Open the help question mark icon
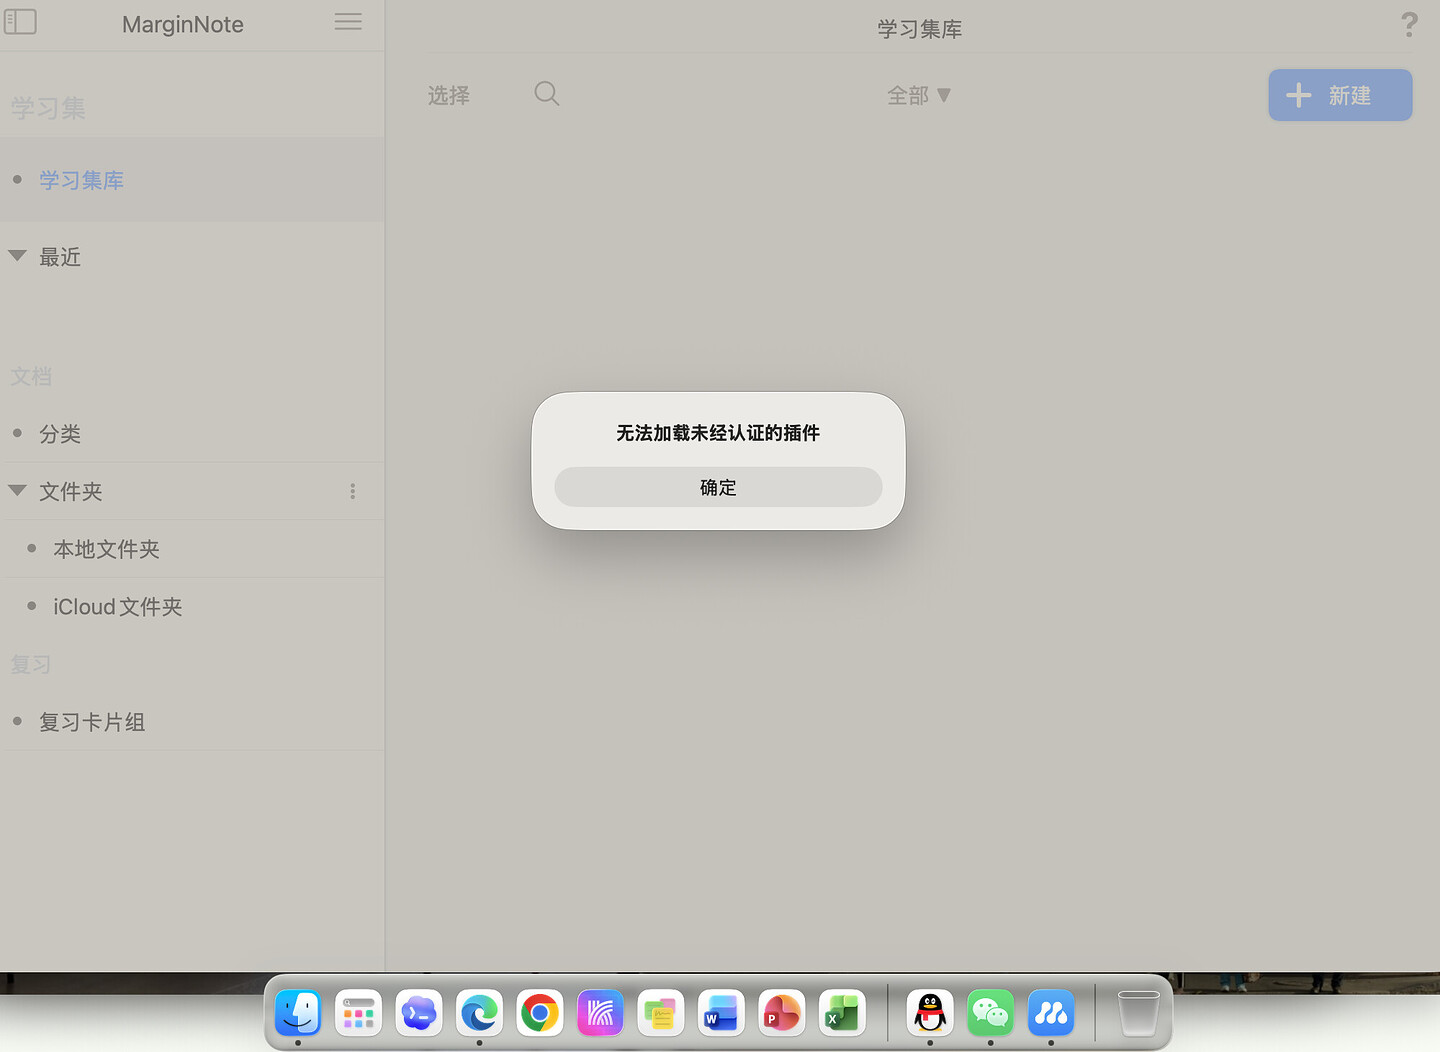Image resolution: width=1440 pixels, height=1052 pixels. click(x=1409, y=25)
